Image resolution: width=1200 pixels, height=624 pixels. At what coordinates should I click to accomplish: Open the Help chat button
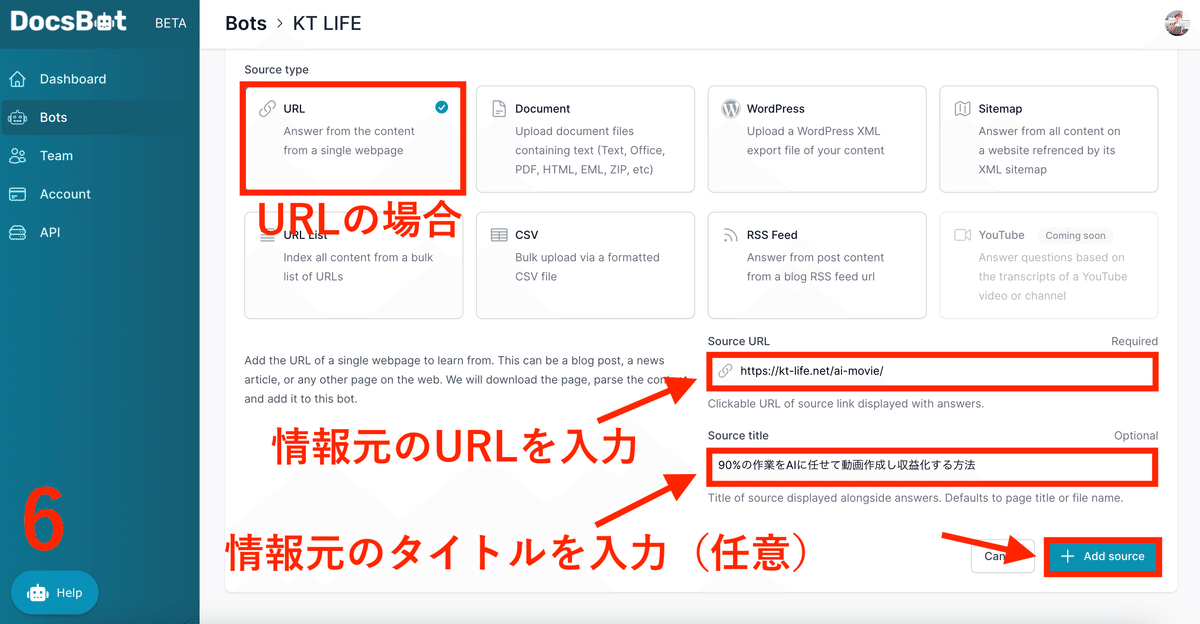point(55,593)
